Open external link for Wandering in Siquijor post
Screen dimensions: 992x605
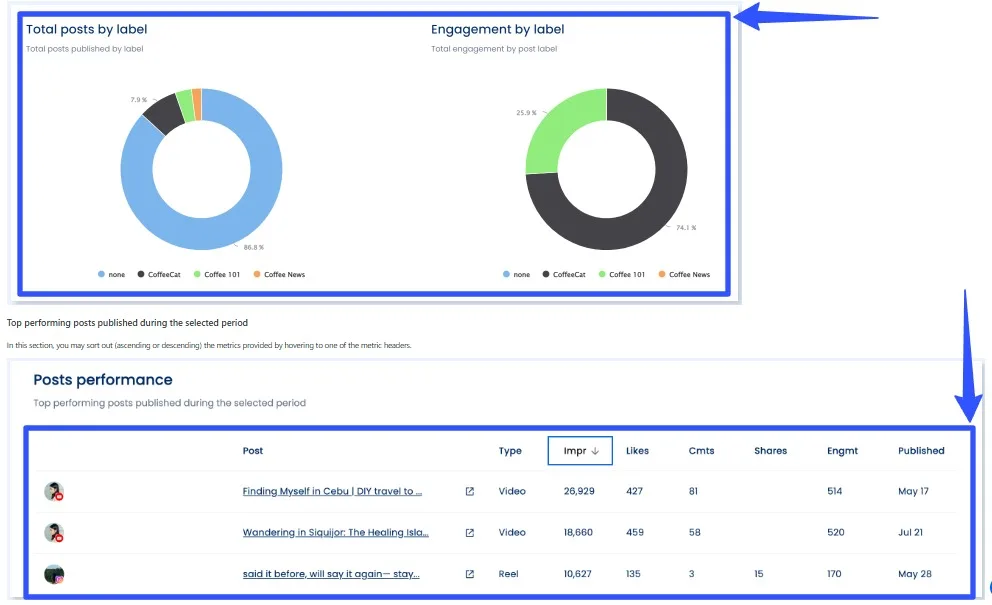click(470, 533)
